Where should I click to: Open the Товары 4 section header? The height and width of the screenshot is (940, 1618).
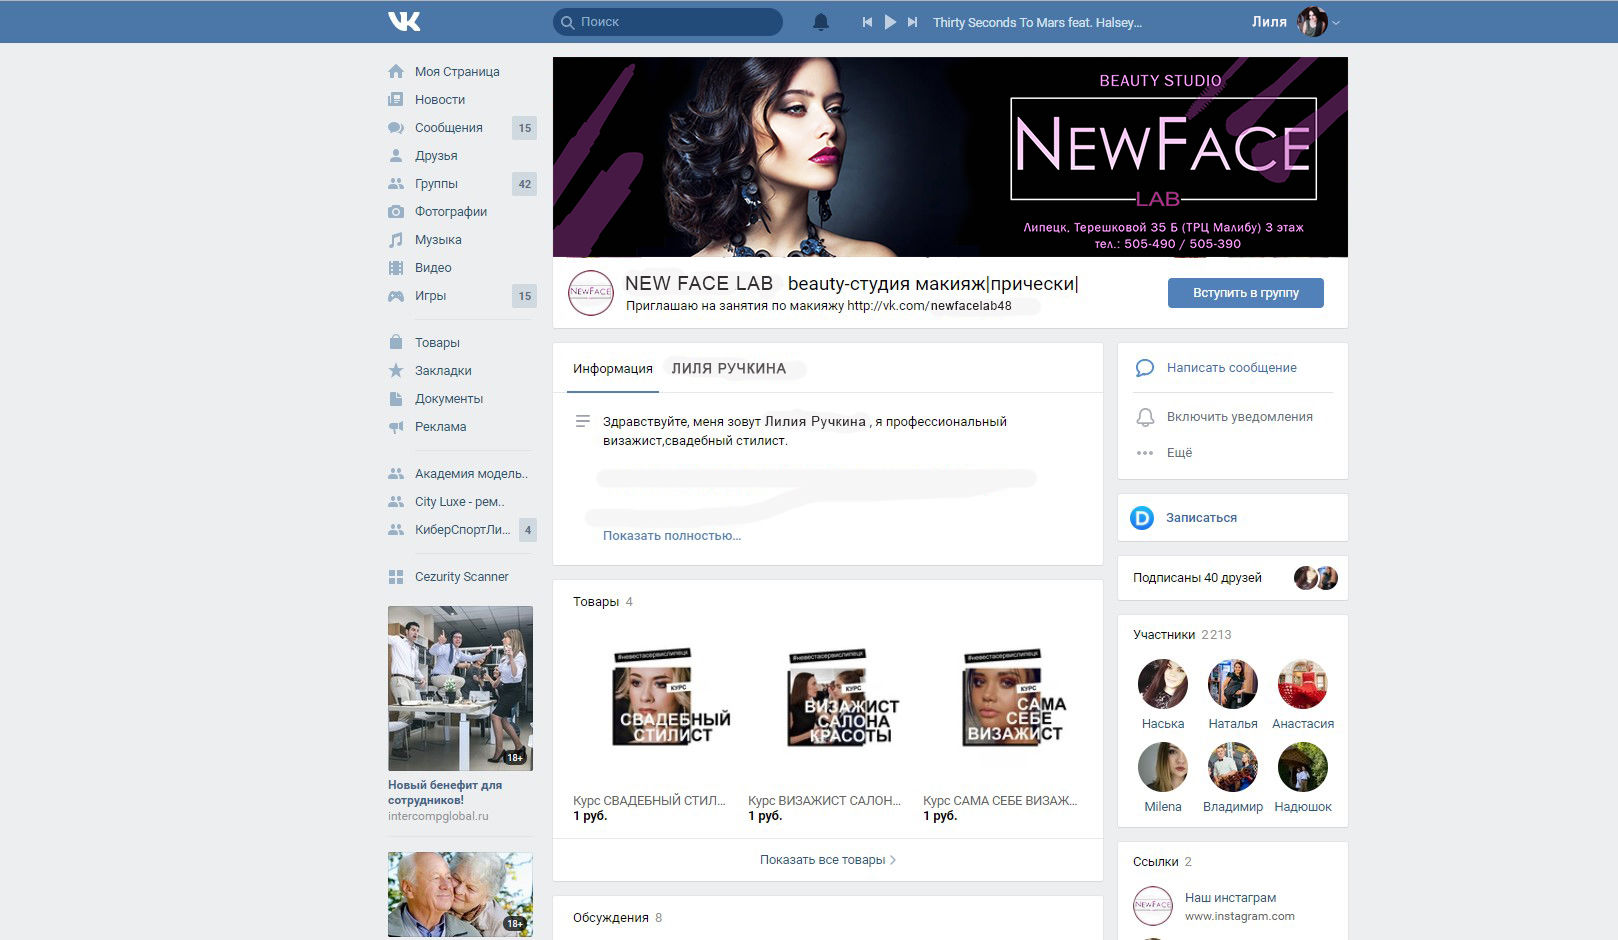pyautogui.click(x=603, y=602)
